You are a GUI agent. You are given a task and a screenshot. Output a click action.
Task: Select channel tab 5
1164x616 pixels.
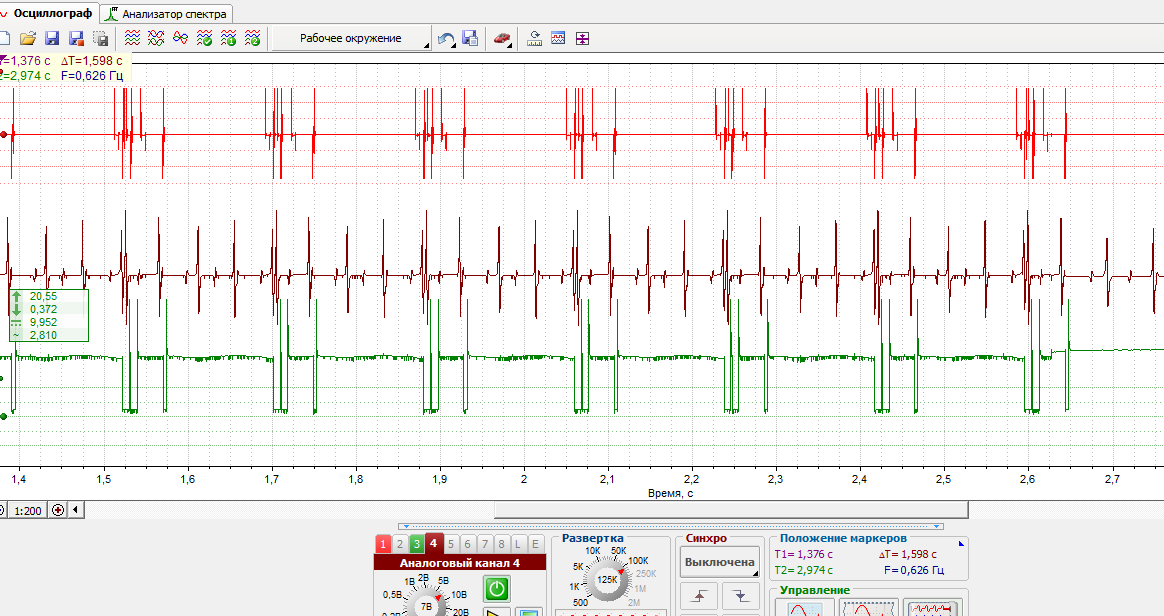click(x=451, y=545)
